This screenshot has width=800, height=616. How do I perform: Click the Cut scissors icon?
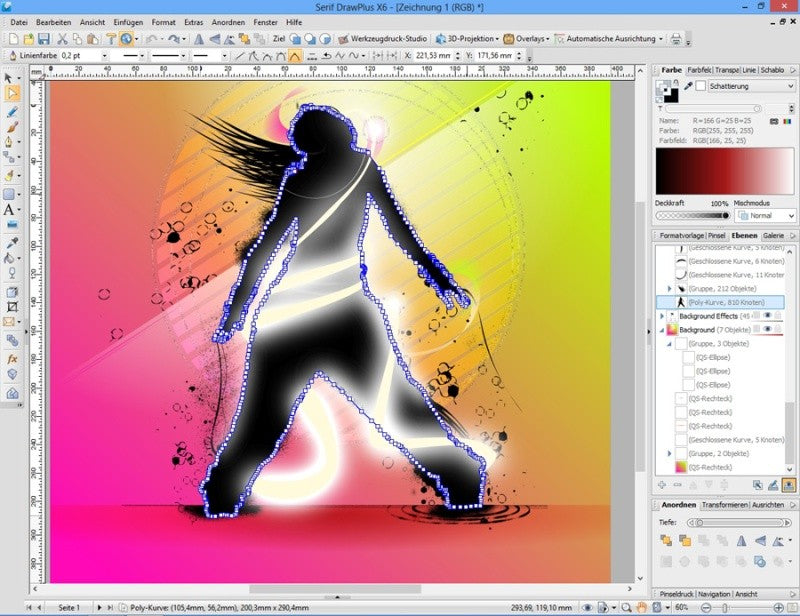click(x=62, y=39)
